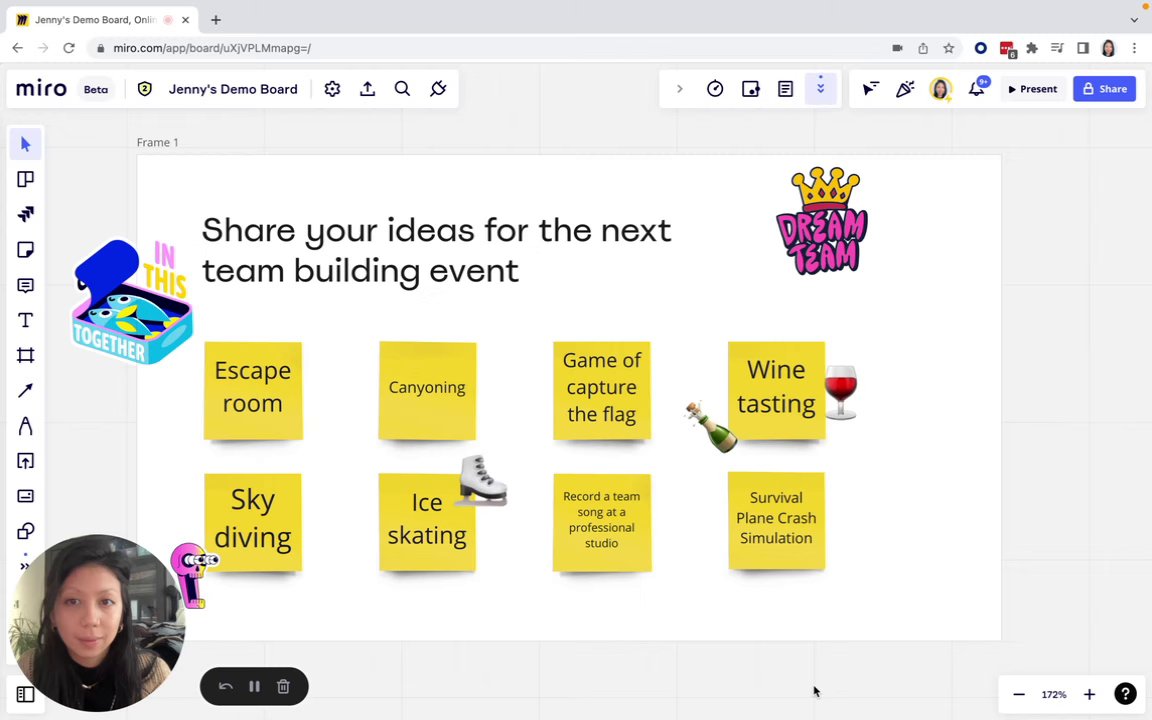Expand more tools in left toolbar

click(24, 566)
